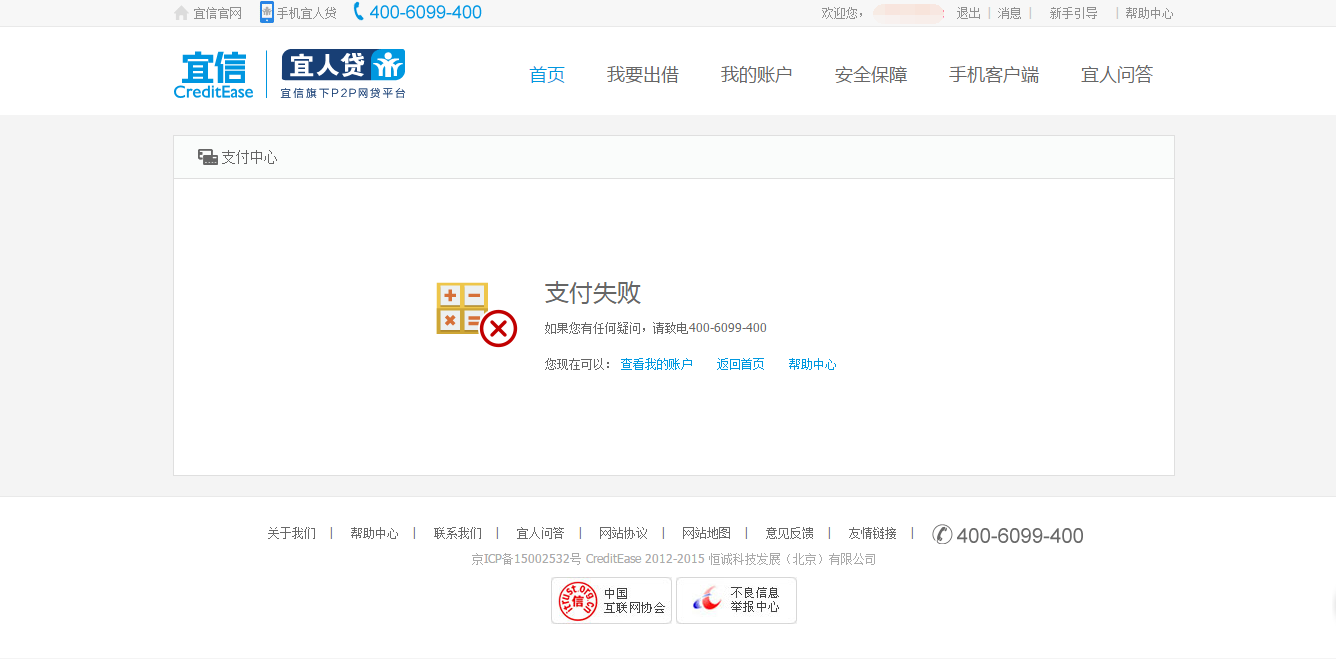Open 帮助中心 link in top bar
This screenshot has width=1336, height=659.
[1149, 13]
